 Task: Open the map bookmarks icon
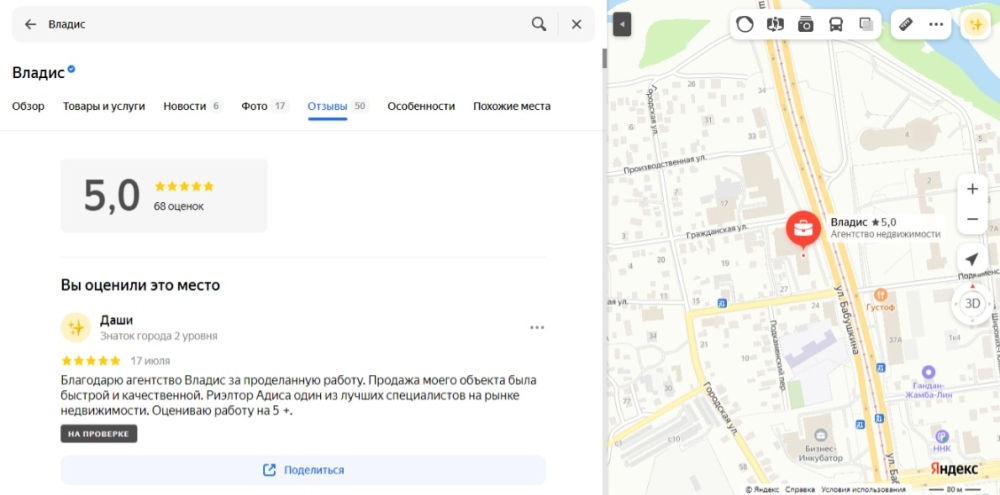tap(775, 25)
